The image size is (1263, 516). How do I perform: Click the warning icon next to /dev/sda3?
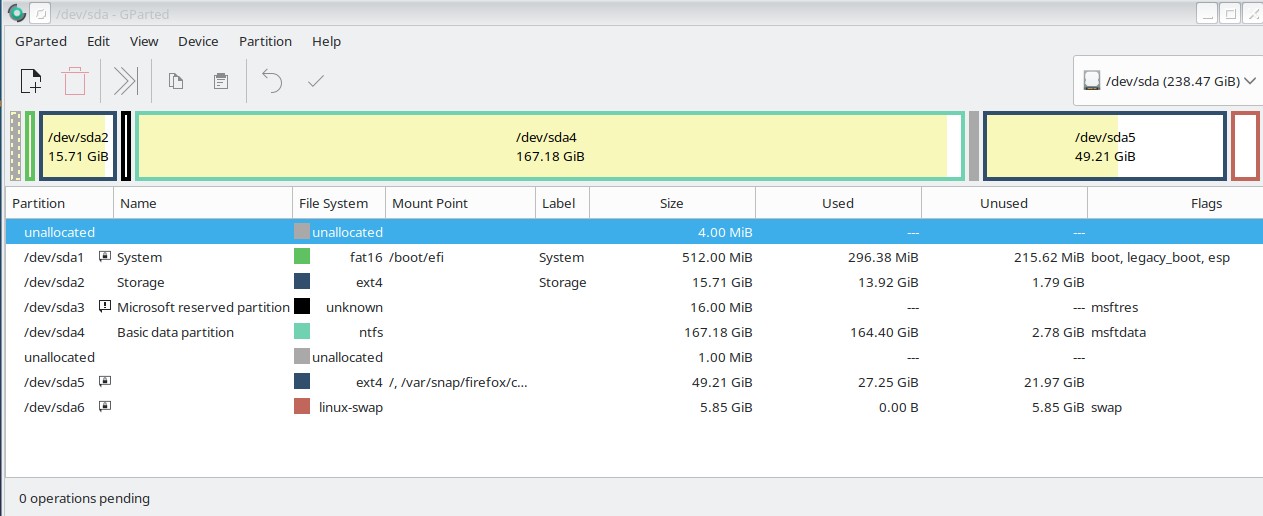[x=105, y=307]
